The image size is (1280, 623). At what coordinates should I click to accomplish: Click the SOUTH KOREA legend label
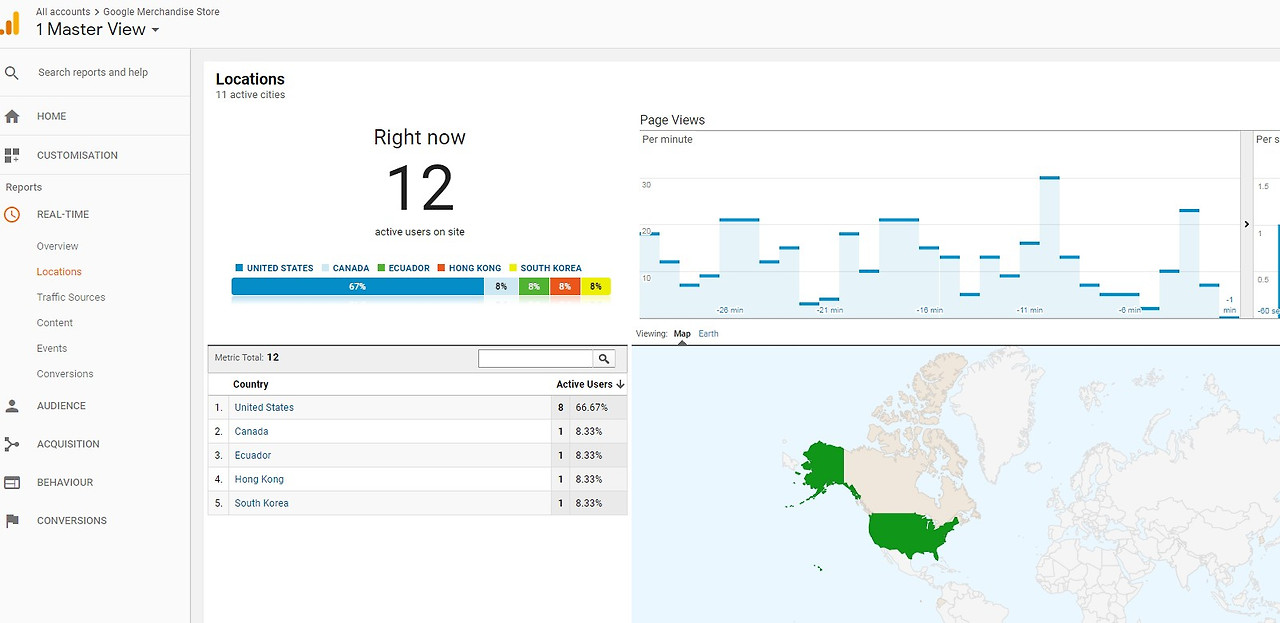coord(551,268)
